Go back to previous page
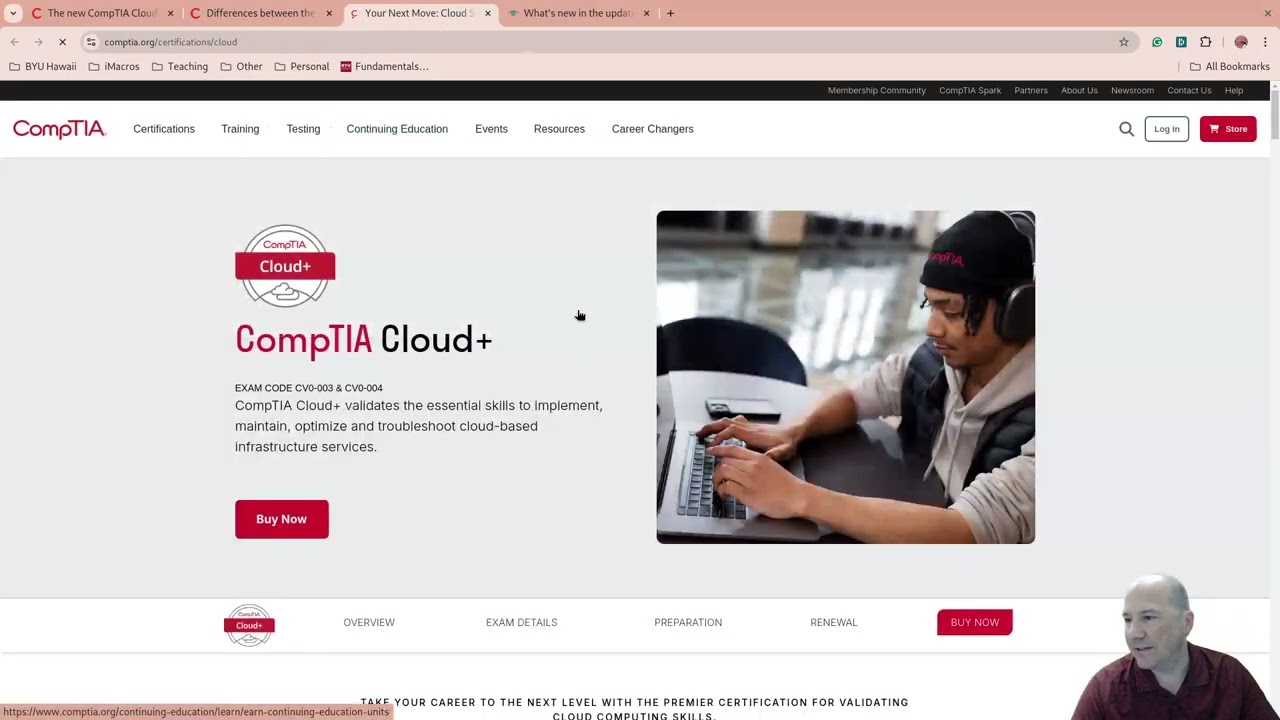Screen dimensions: 1280x720 [15, 42]
